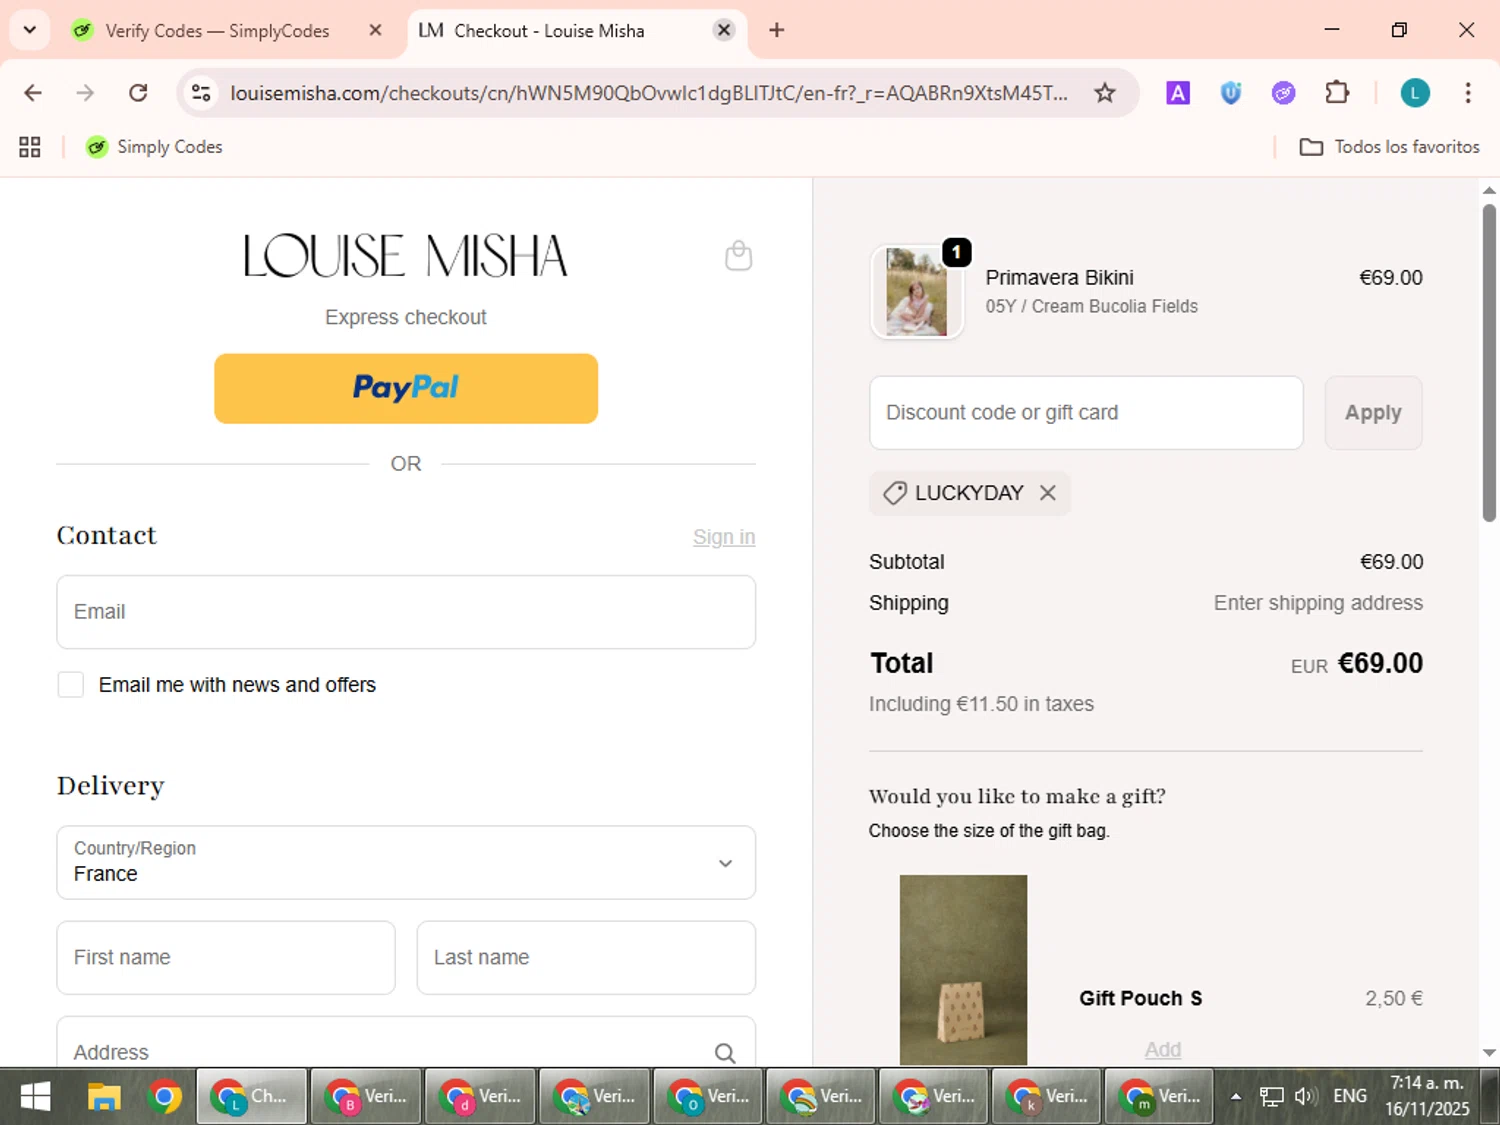
Task: Switch to the taskbar window labeled Ch...
Action: coord(251,1097)
